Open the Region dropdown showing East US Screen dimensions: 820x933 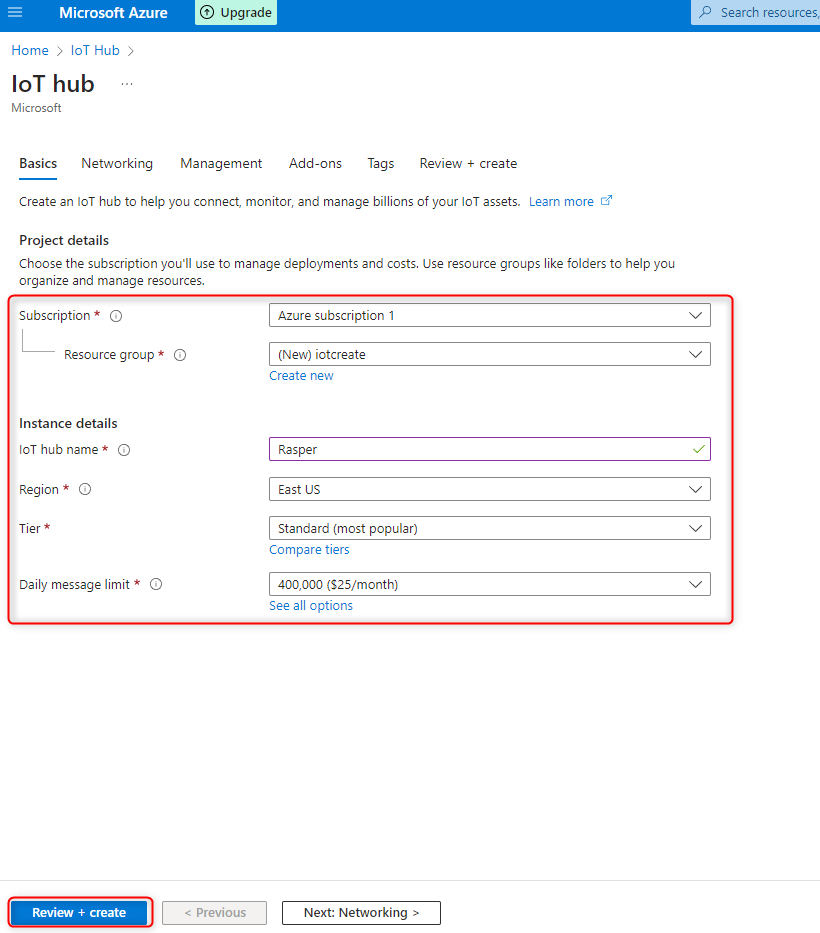coord(490,489)
